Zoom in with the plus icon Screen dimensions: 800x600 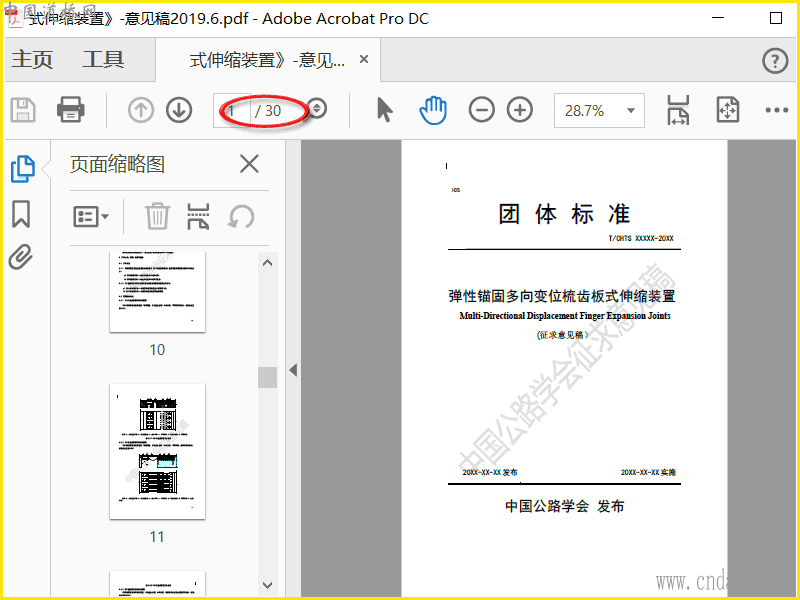coord(520,110)
